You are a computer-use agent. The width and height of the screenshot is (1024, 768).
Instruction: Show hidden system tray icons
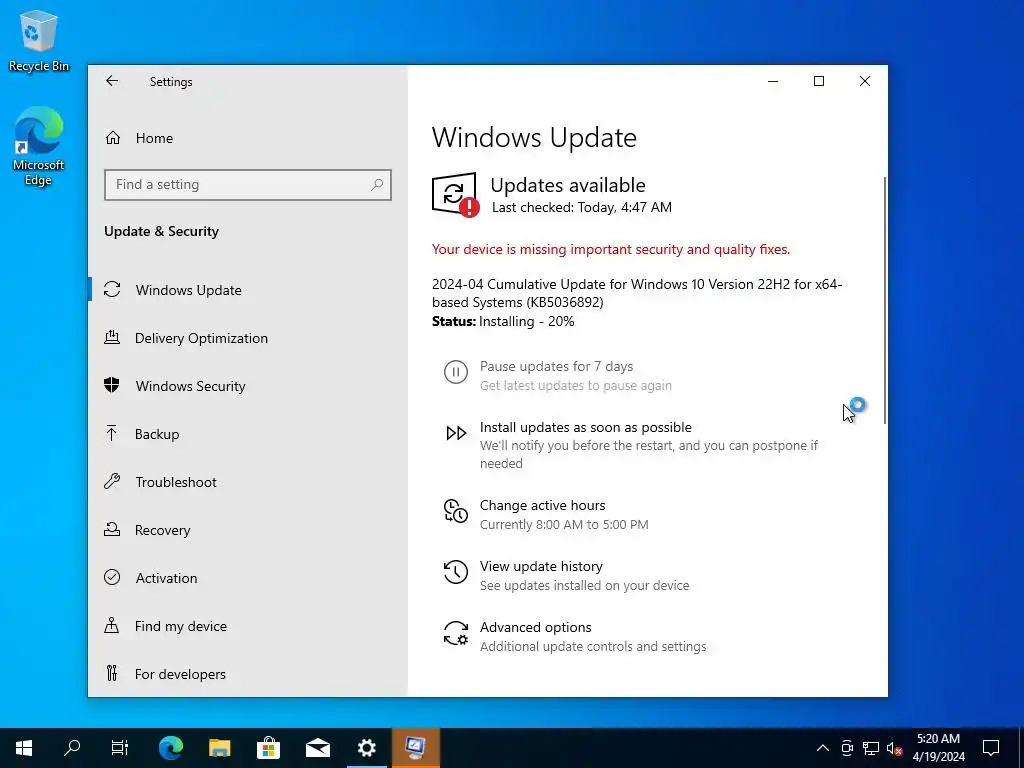click(823, 748)
